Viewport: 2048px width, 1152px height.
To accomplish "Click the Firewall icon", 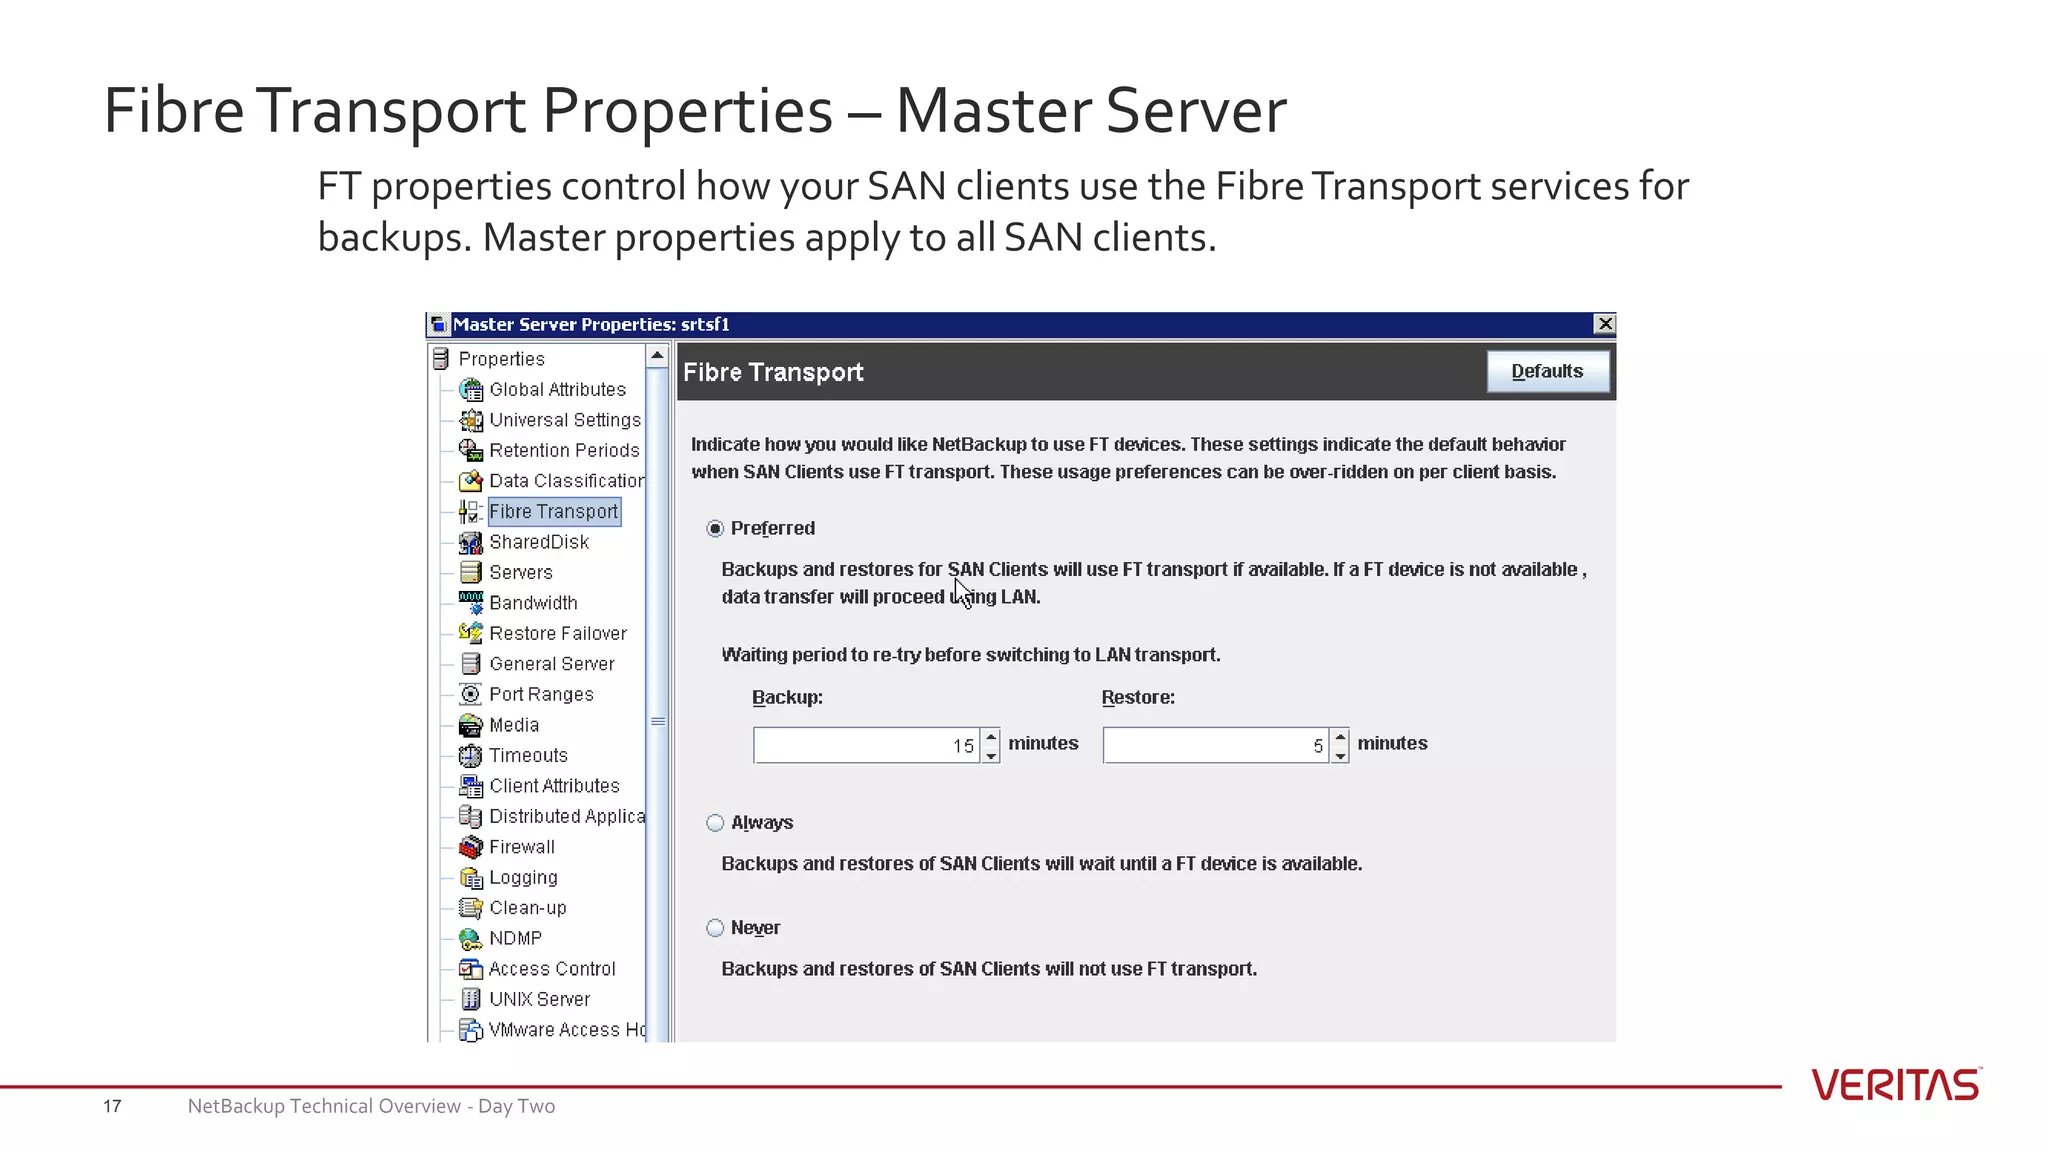I will point(471,847).
